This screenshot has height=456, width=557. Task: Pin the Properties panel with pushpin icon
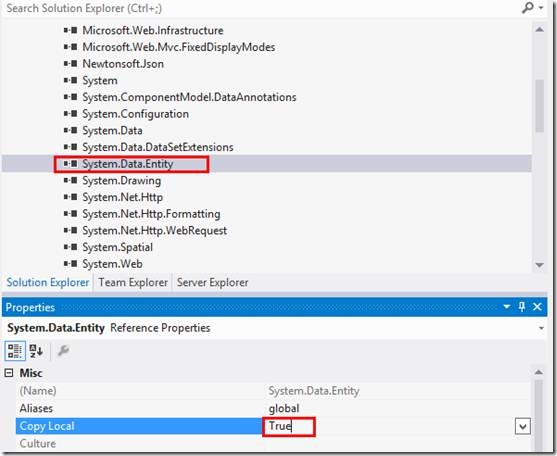(x=521, y=306)
